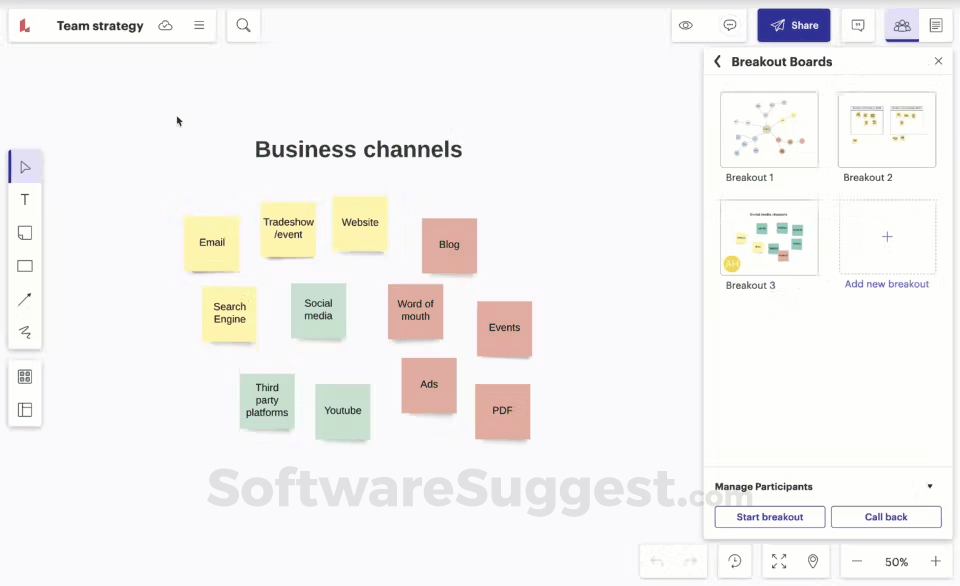Open the 50% zoom level control
Screen dimensions: 960x586
click(896, 561)
